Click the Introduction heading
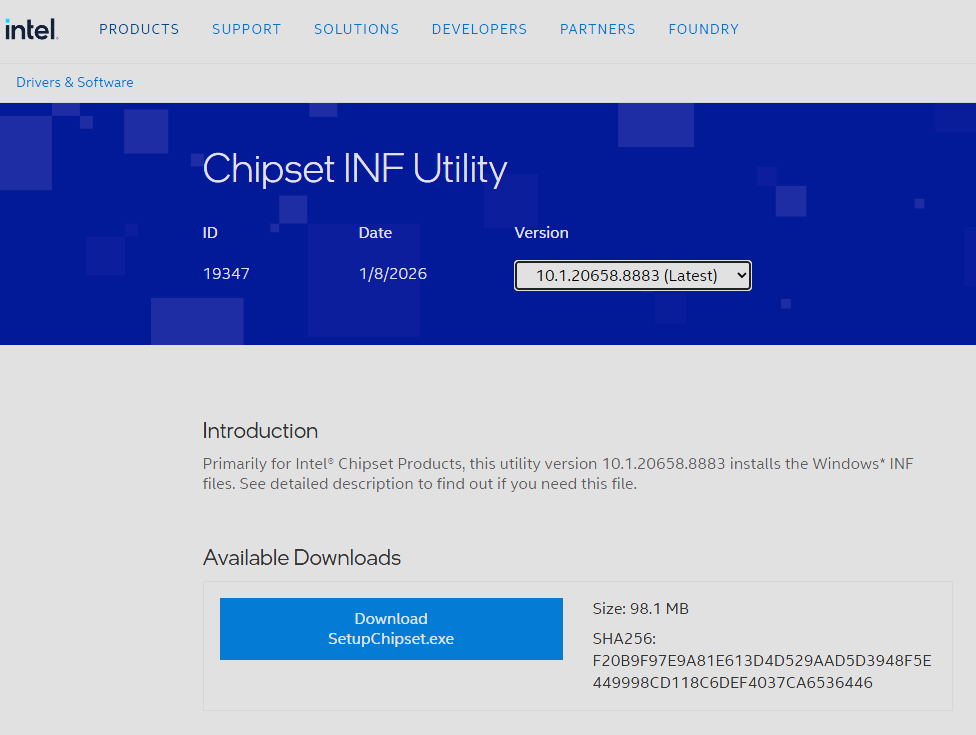 260,431
